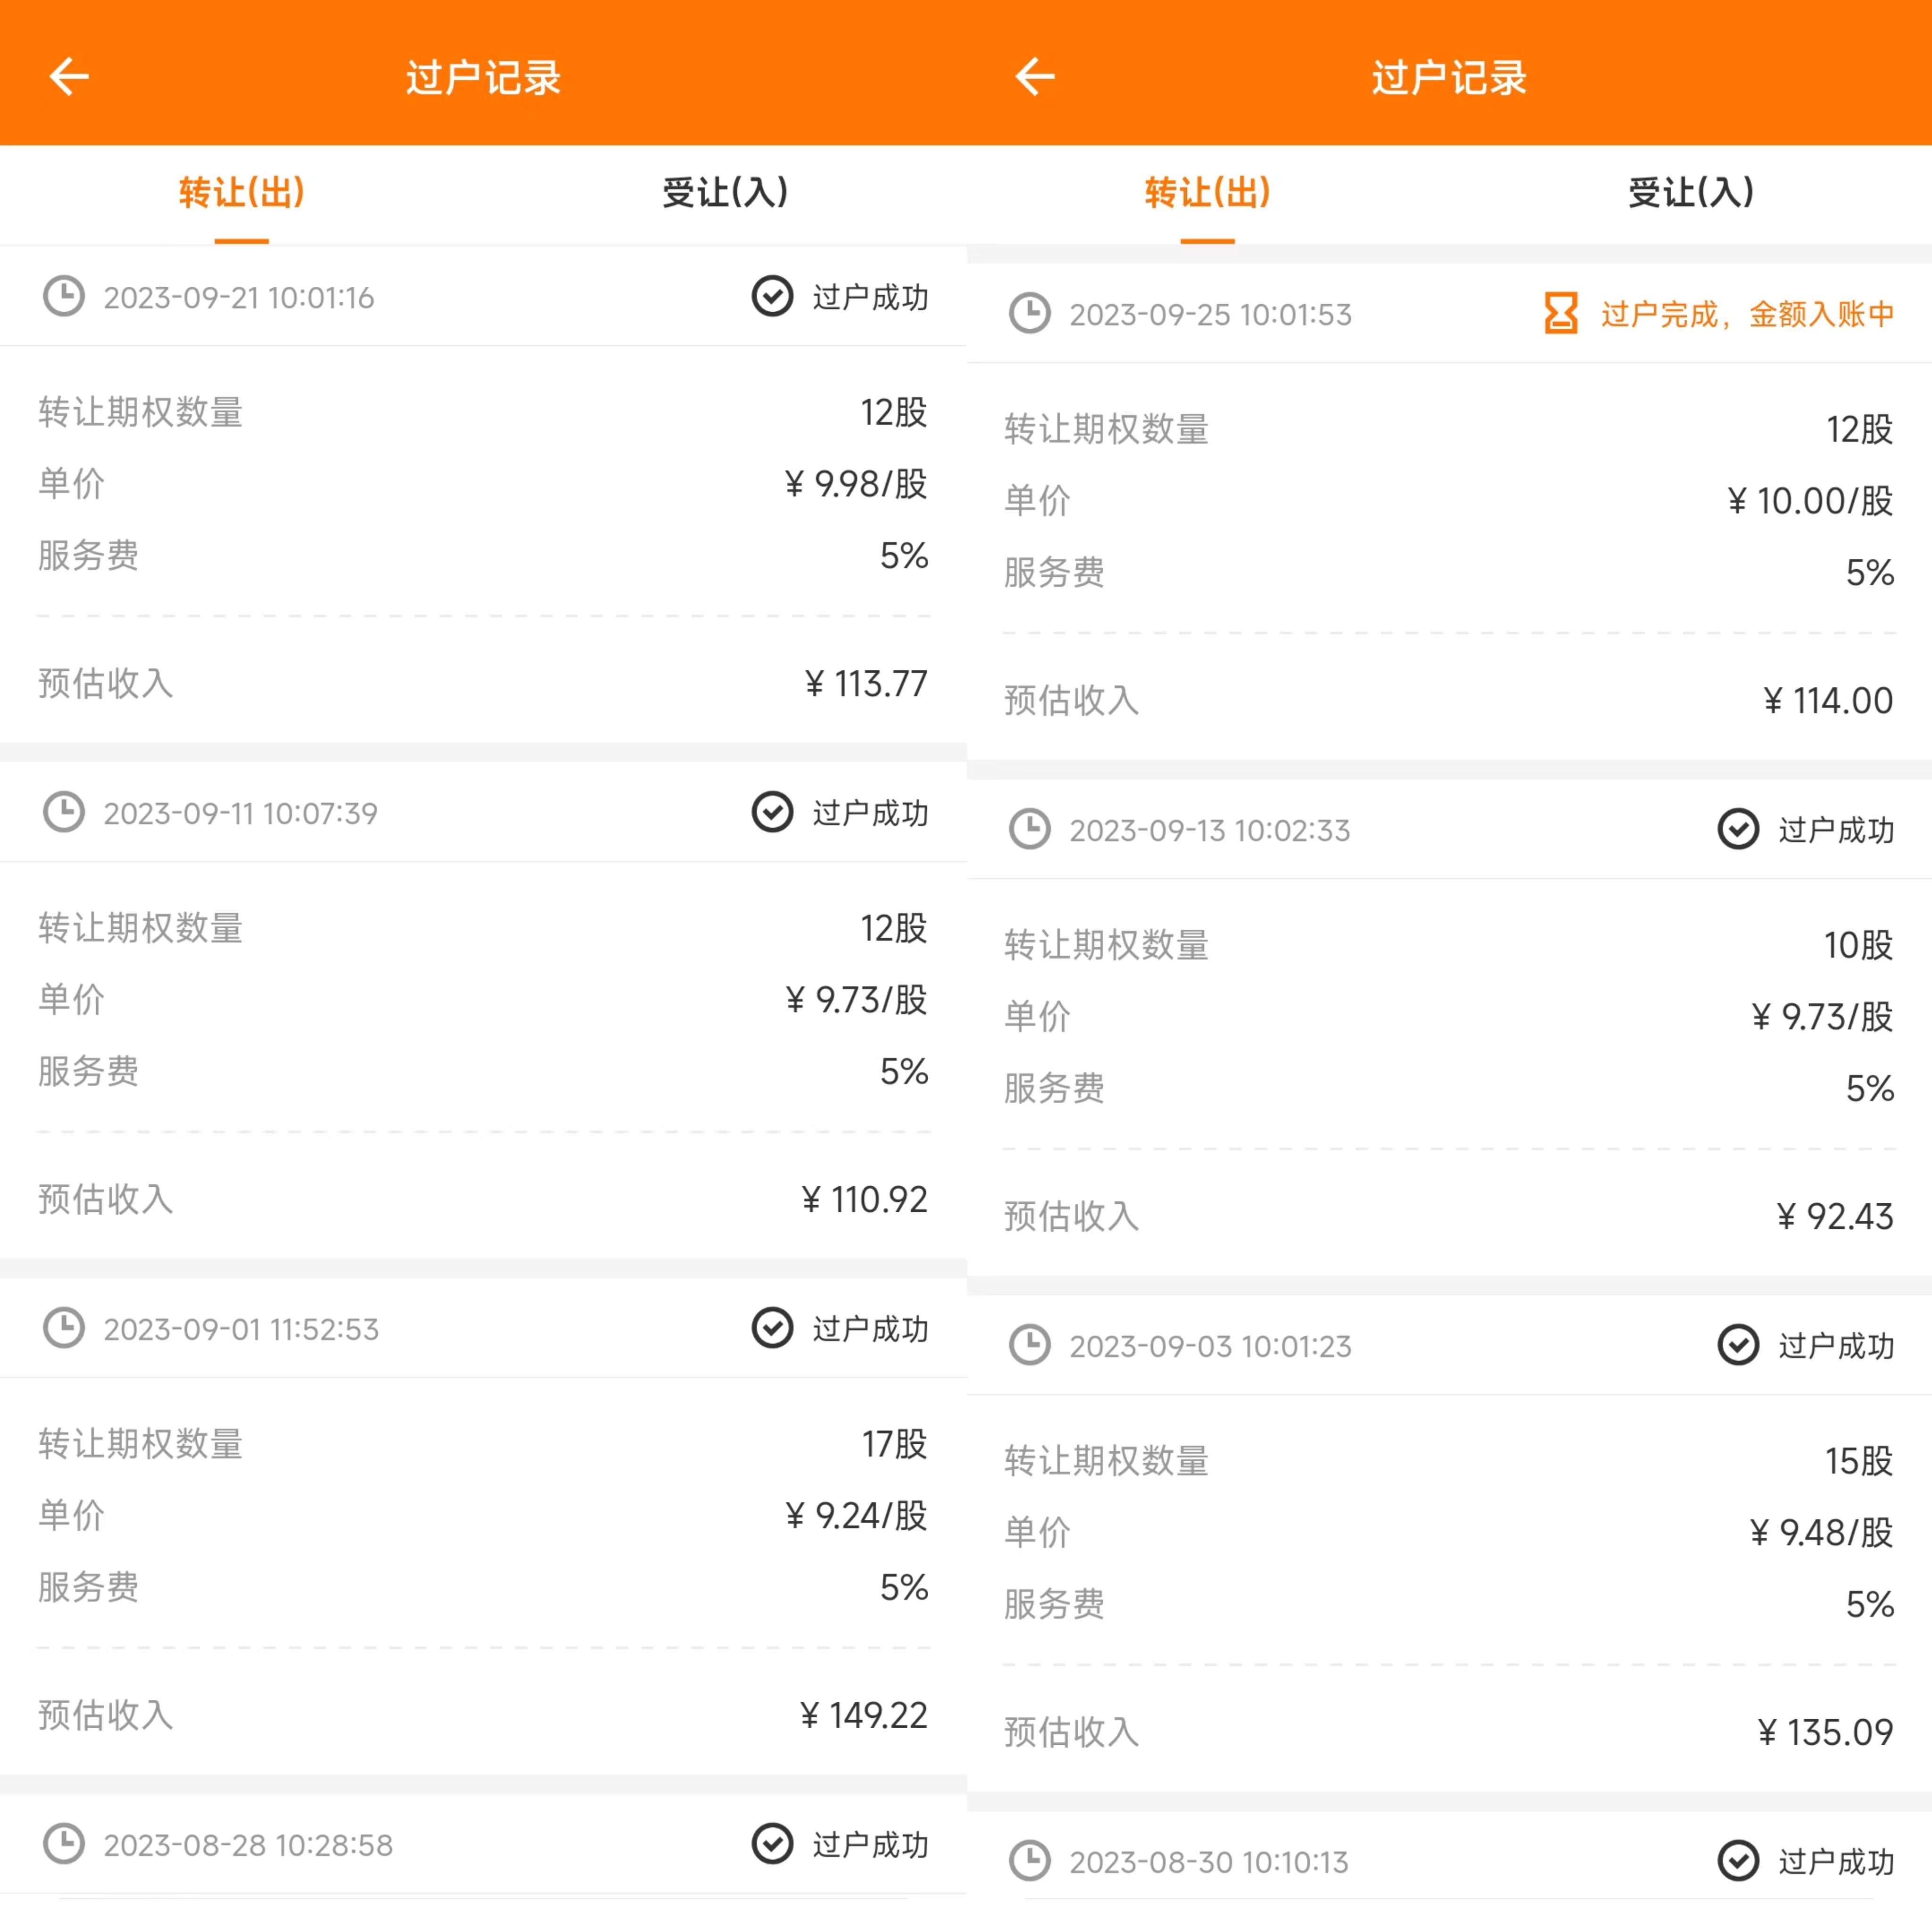Screen dimensions: 1932x1932
Task: Click the success checkmark icon on the 2023-09-11 record
Action: [772, 812]
